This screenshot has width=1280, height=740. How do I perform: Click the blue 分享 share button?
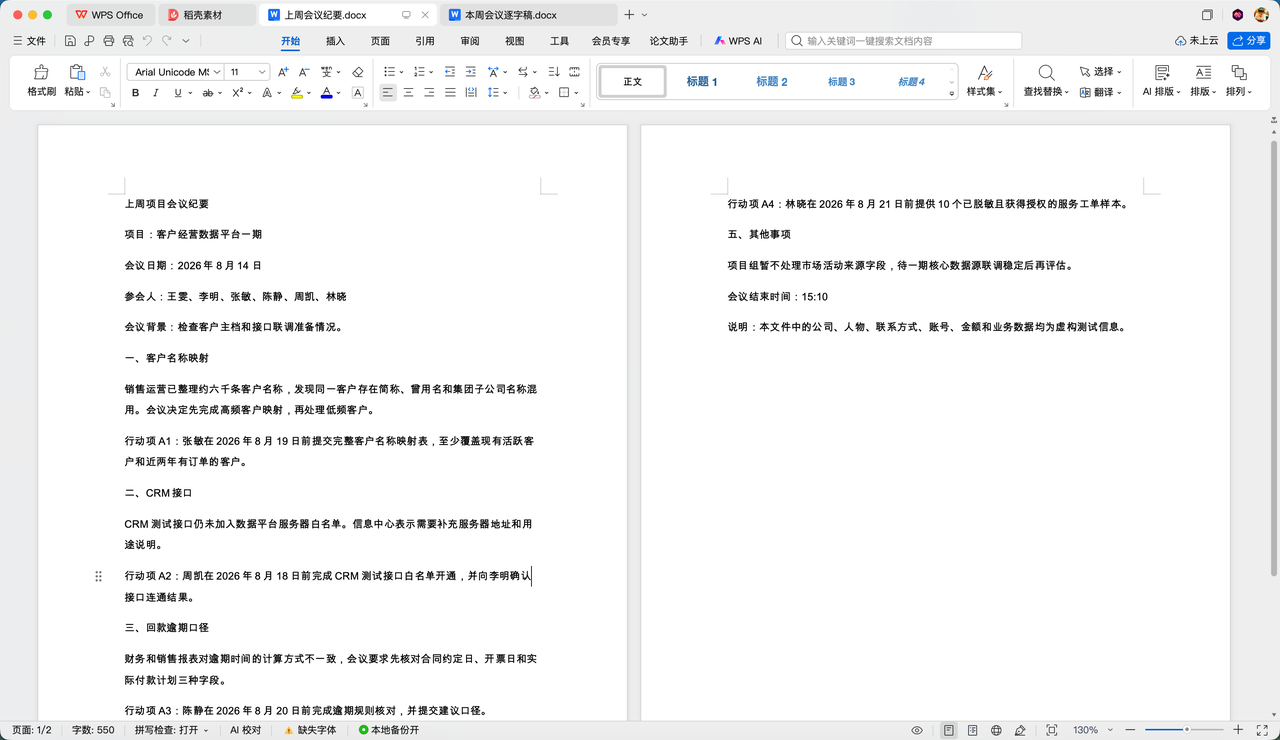pos(1249,41)
